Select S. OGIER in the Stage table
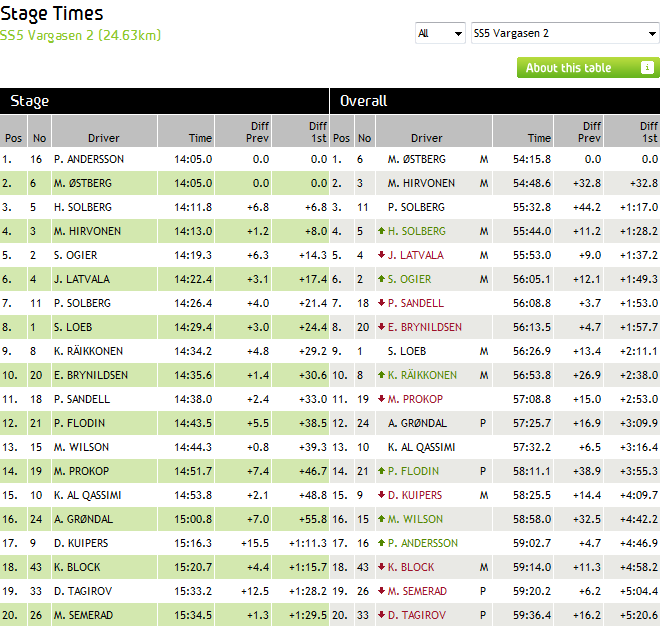 coord(75,255)
